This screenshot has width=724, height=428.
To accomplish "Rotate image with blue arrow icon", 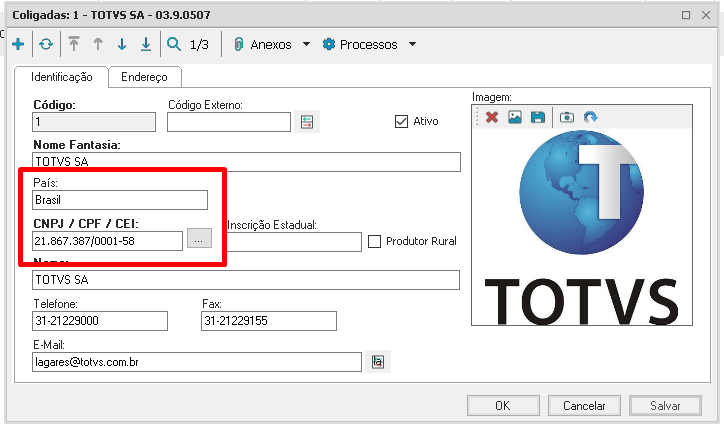I will [x=591, y=117].
